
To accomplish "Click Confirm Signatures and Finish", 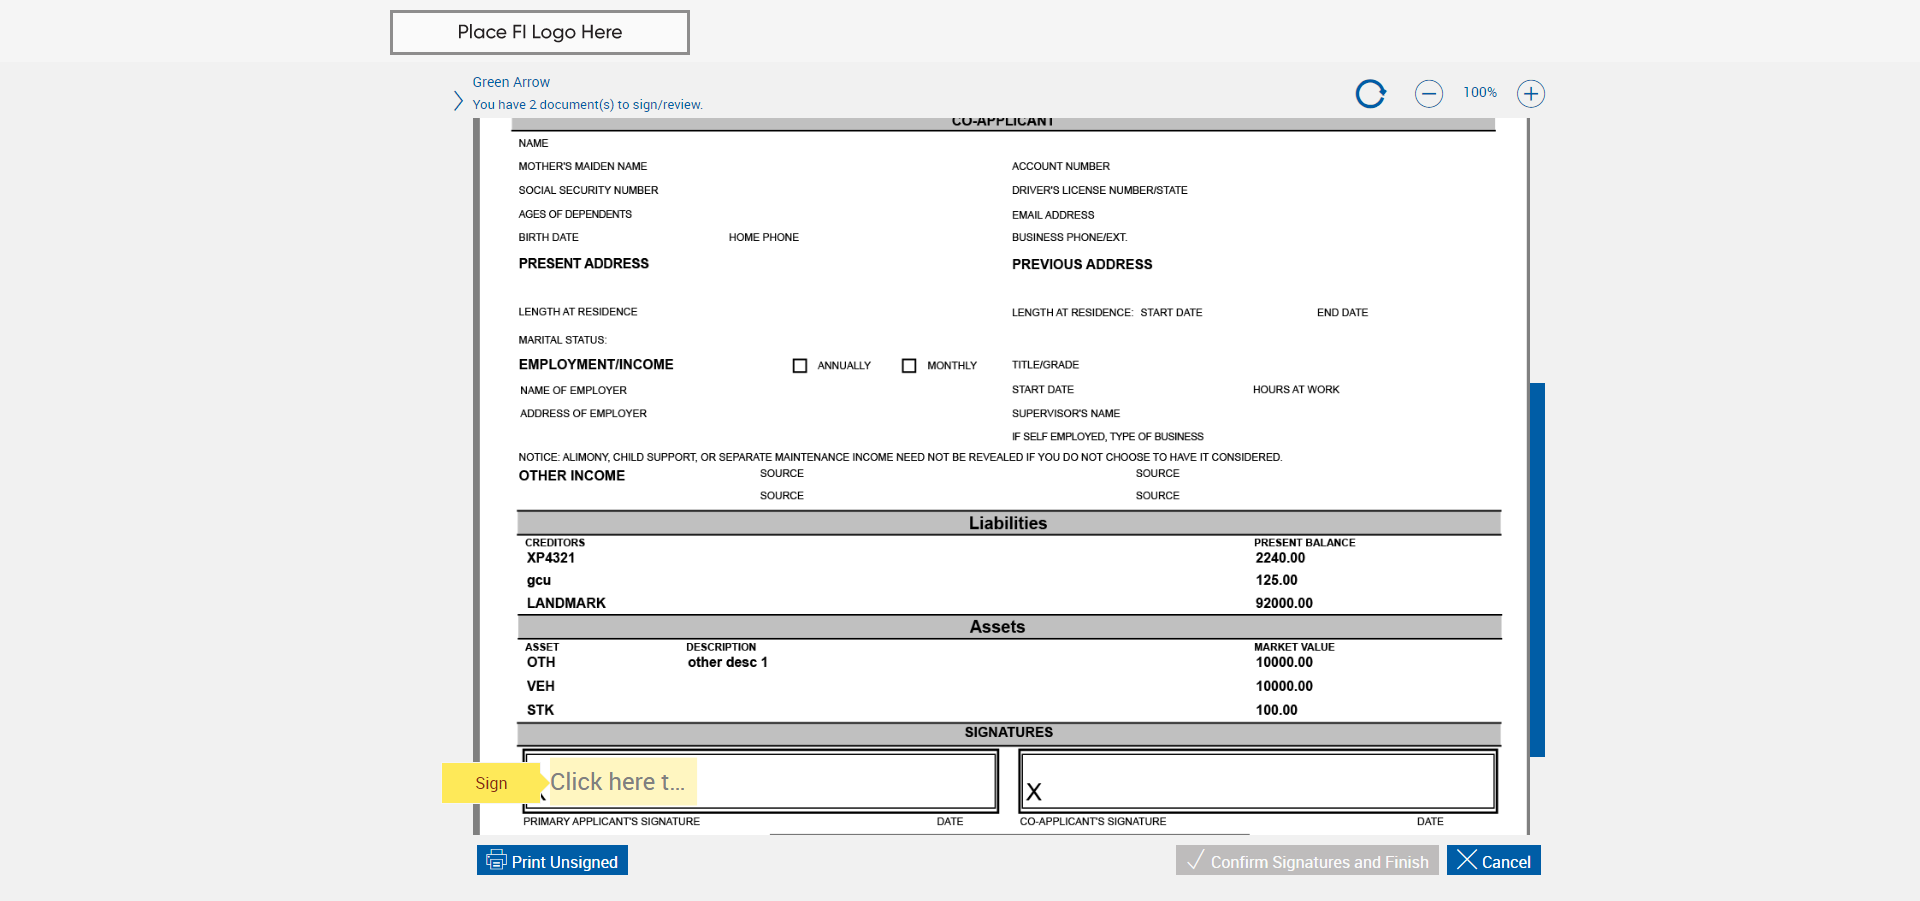I will click(1306, 861).
